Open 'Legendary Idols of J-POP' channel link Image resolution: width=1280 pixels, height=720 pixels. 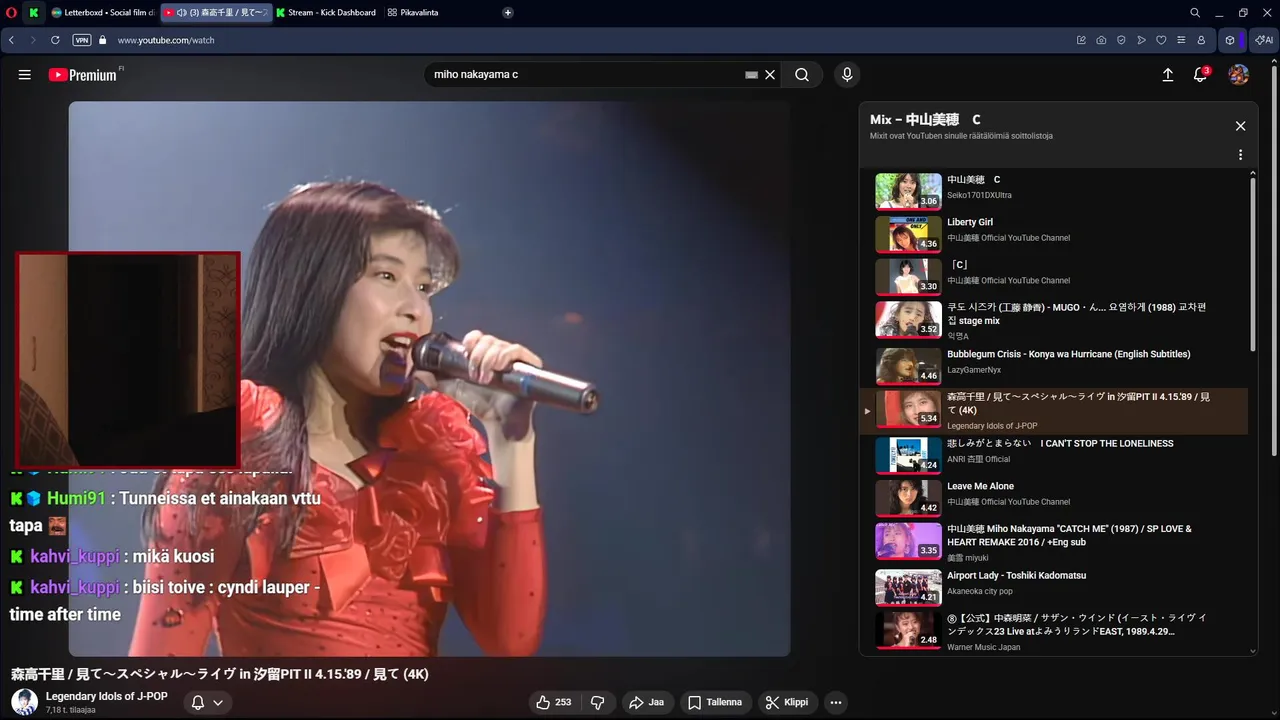[107, 696]
